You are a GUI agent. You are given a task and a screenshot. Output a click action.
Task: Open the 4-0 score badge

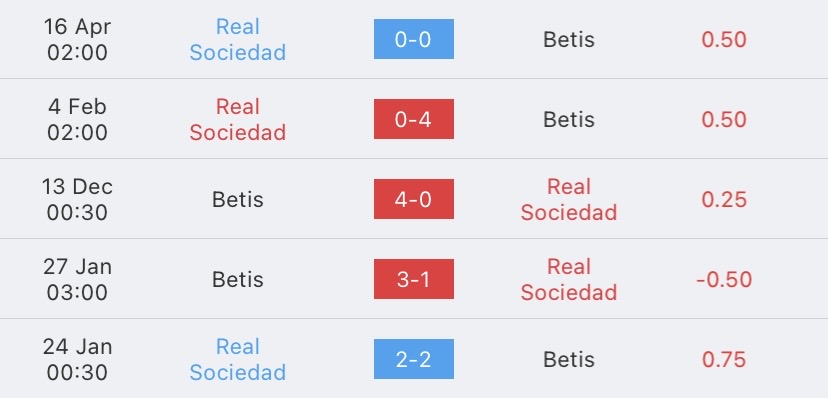(413, 199)
